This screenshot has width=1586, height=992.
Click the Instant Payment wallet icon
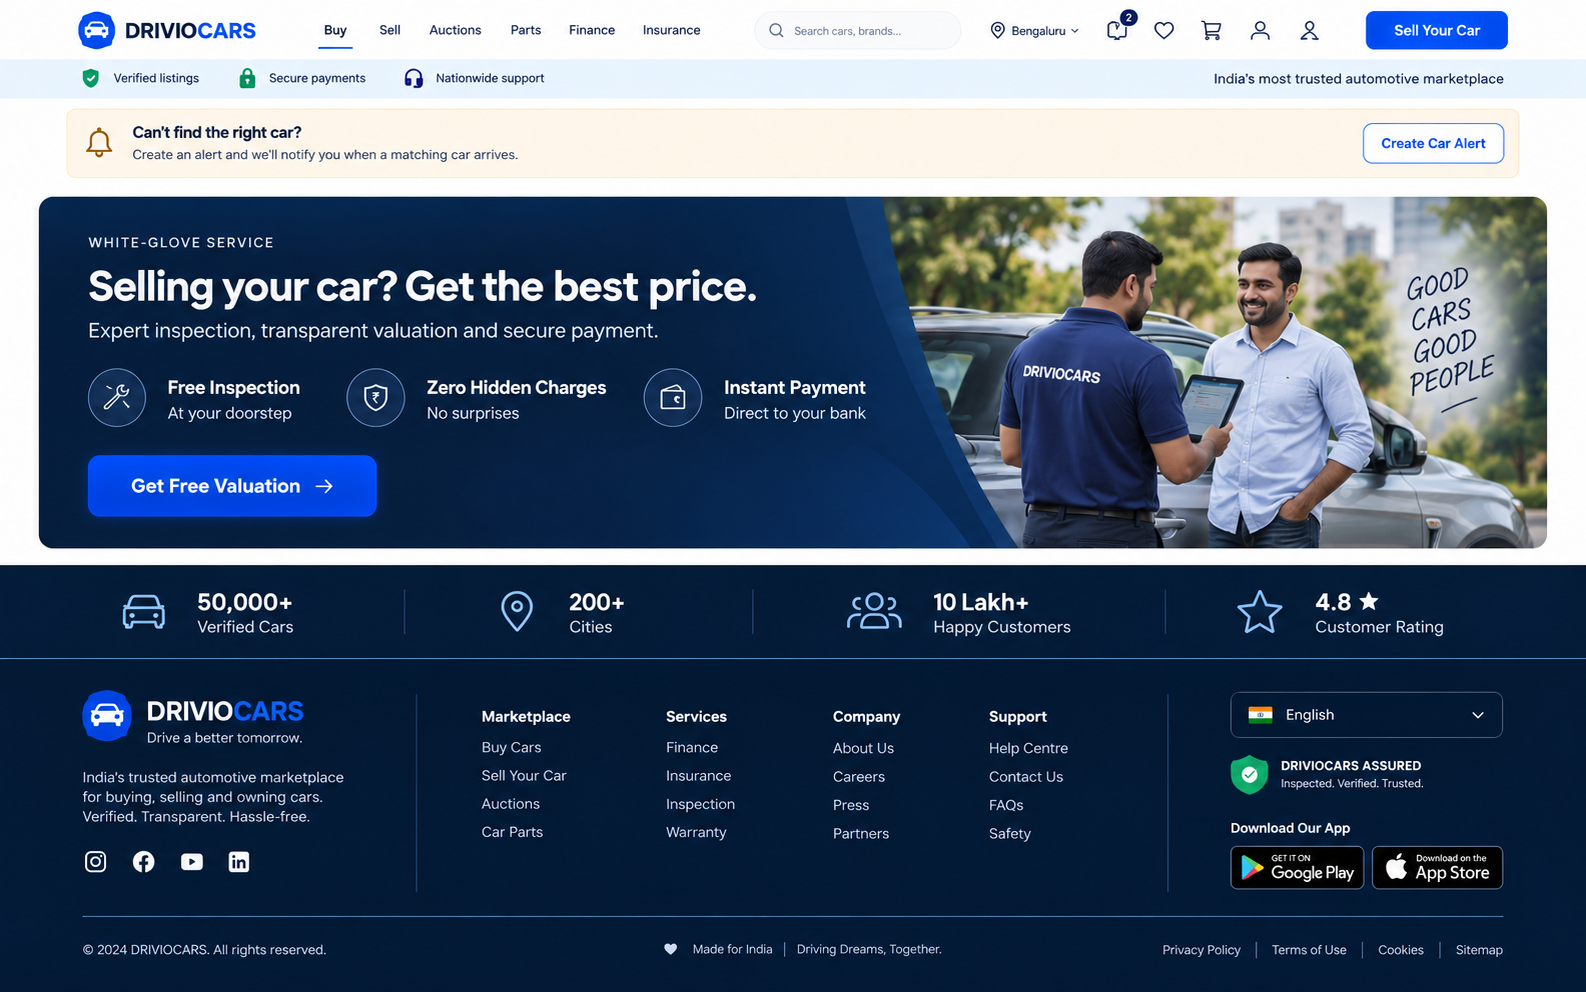tap(673, 398)
